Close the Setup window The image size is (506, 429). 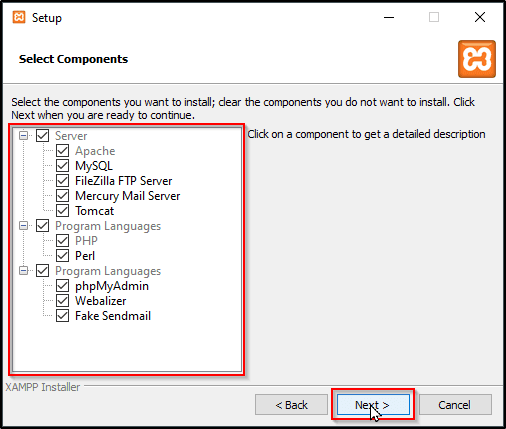(x=480, y=17)
